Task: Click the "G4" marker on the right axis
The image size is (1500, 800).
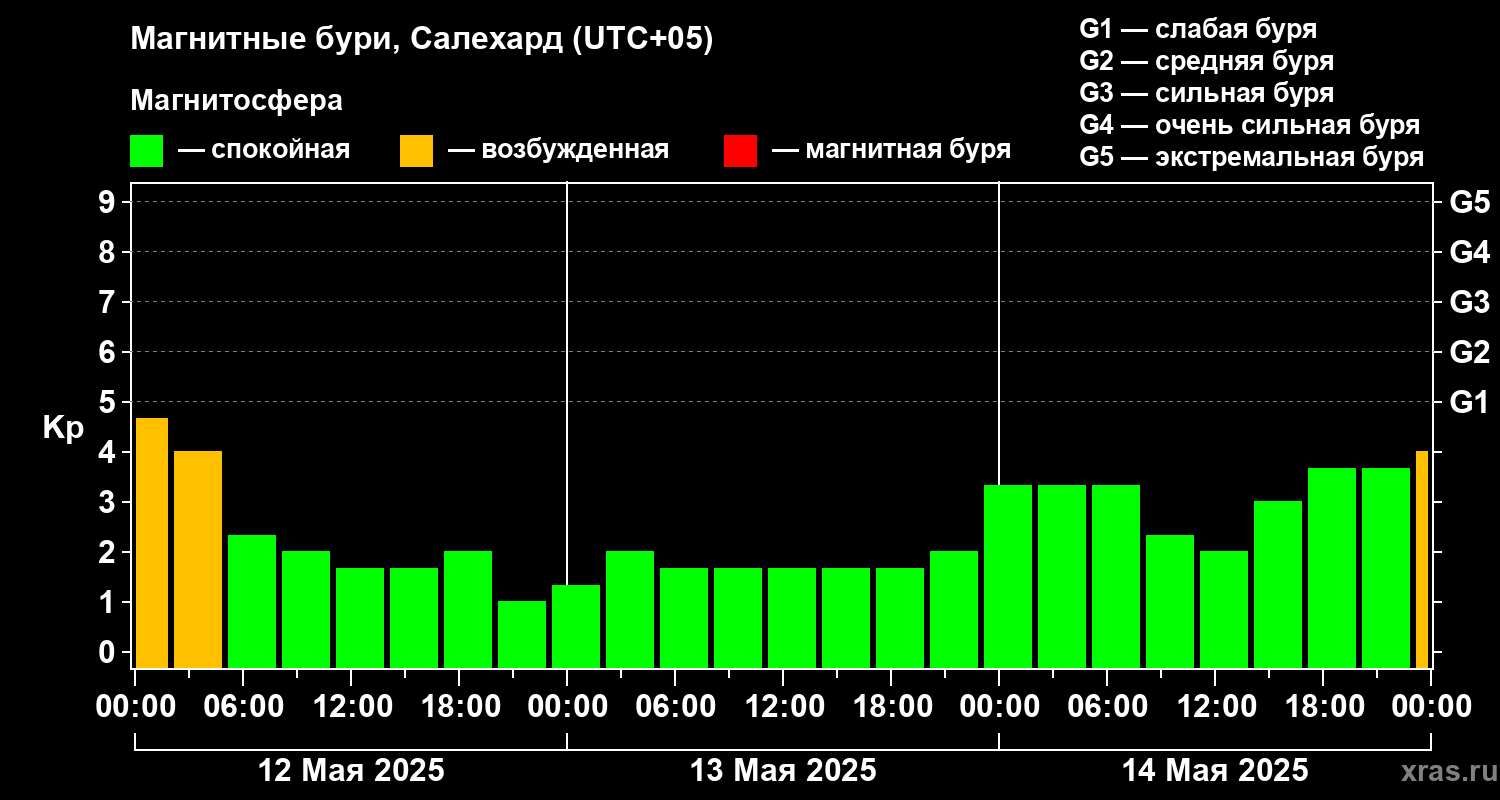Action: tap(1469, 252)
